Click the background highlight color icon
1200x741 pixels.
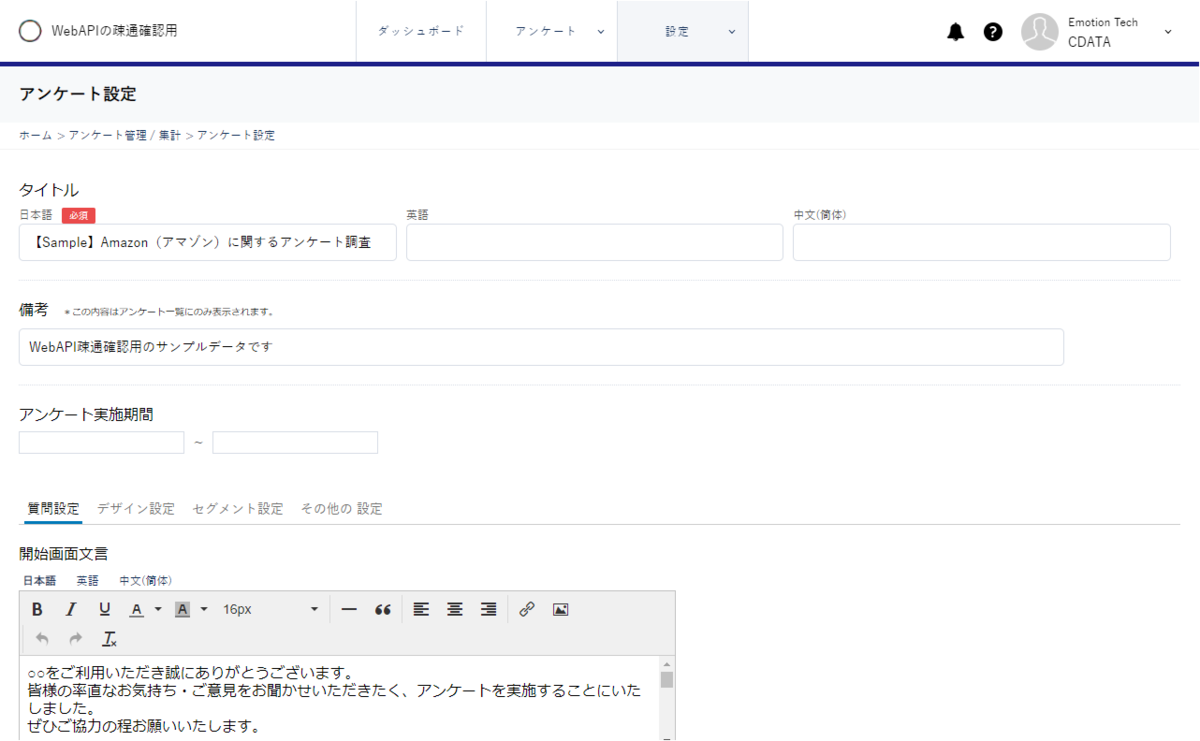pos(182,609)
